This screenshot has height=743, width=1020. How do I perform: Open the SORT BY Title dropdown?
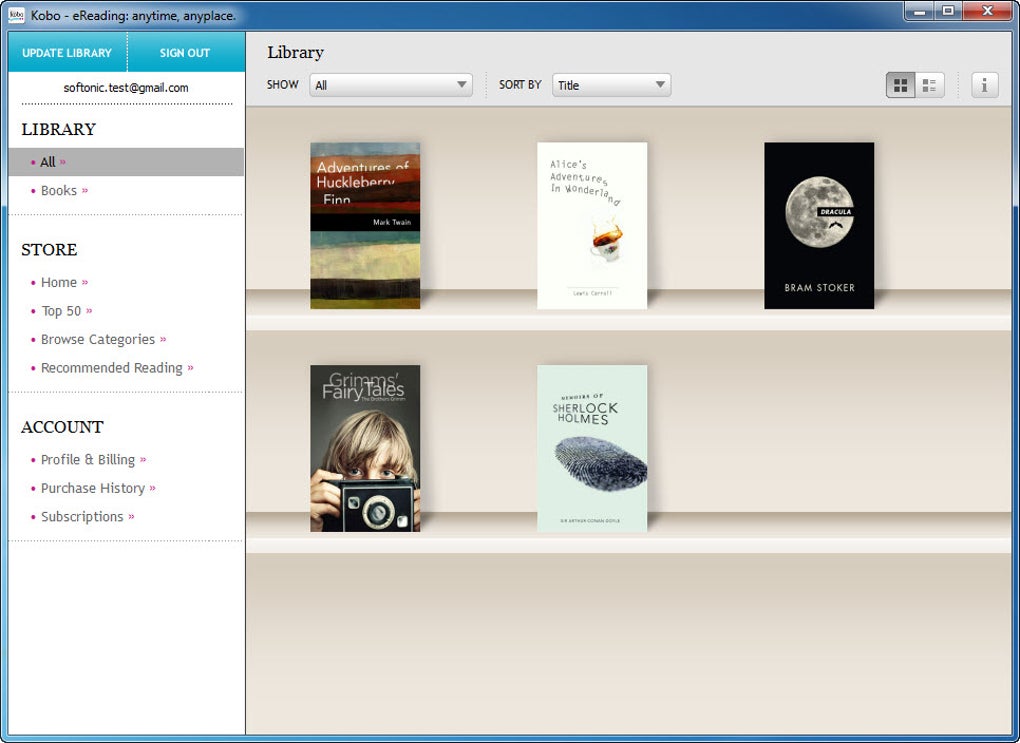(x=611, y=85)
